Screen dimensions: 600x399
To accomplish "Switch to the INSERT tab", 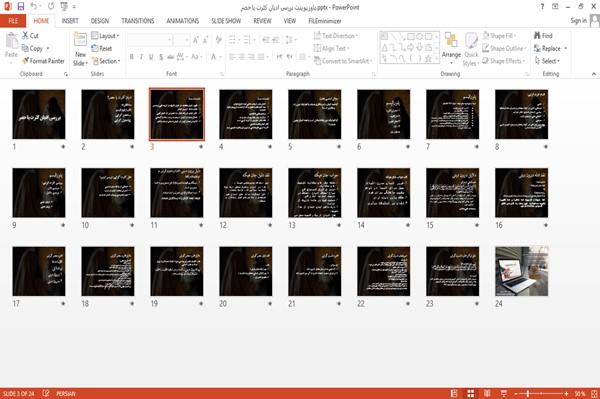I will [70, 21].
